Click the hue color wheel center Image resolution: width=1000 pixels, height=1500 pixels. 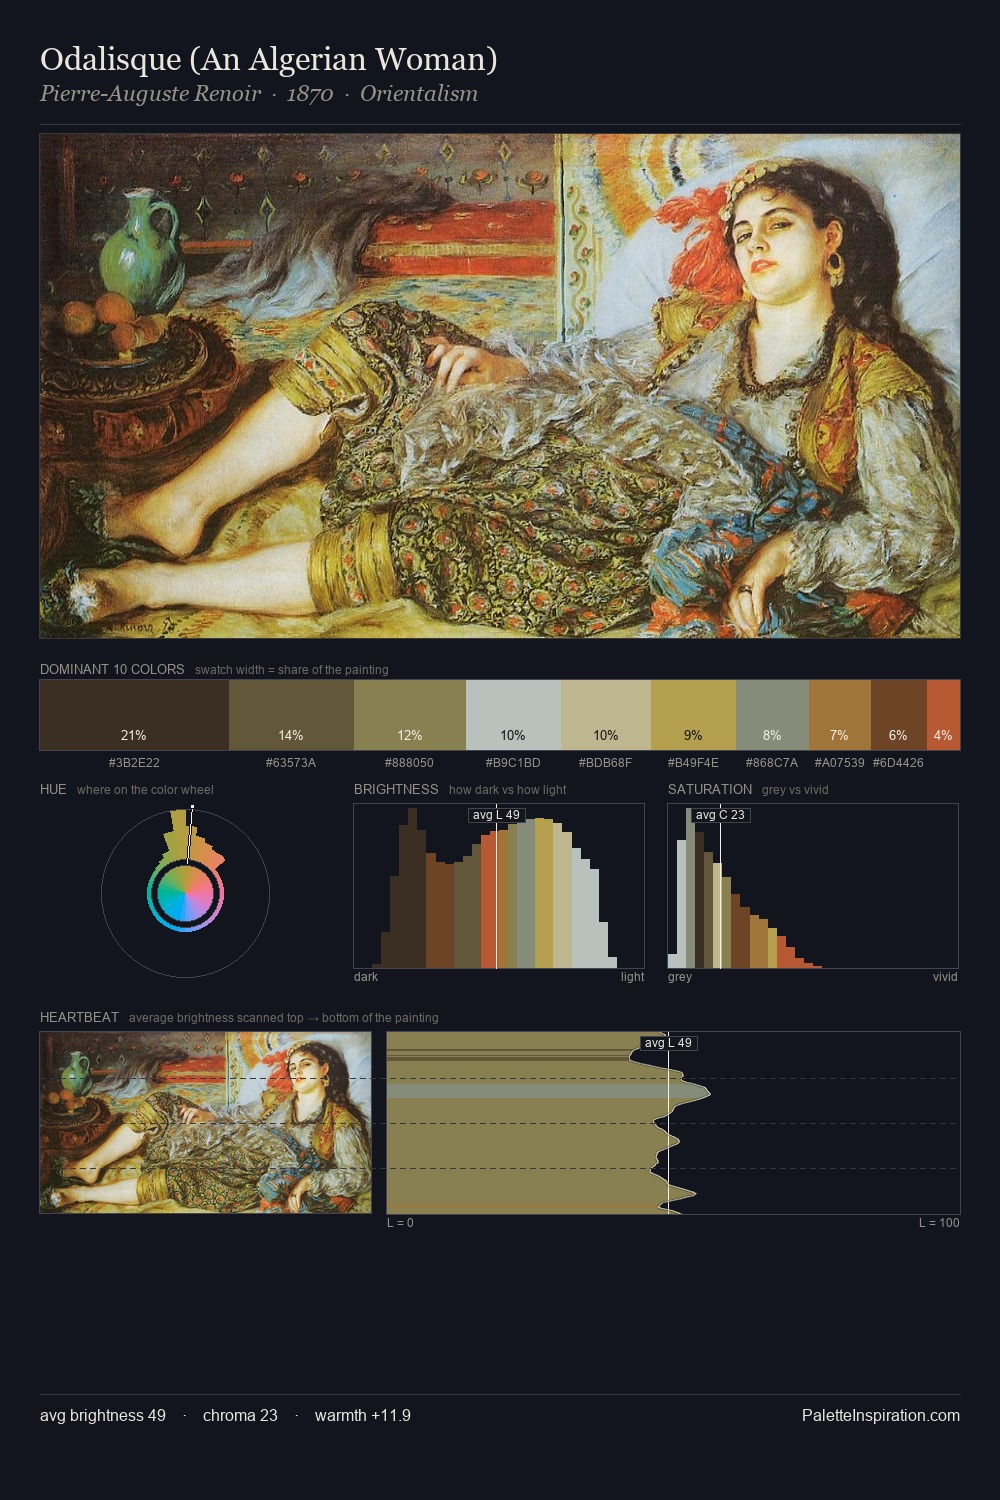point(185,894)
